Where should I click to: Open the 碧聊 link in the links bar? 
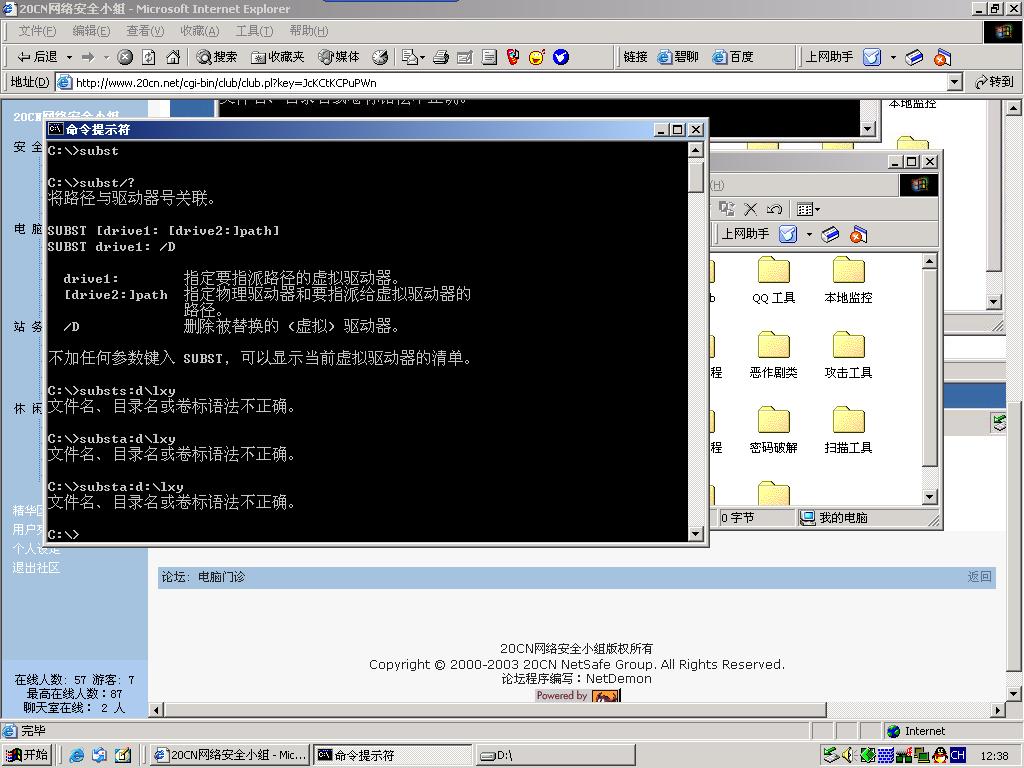point(678,57)
